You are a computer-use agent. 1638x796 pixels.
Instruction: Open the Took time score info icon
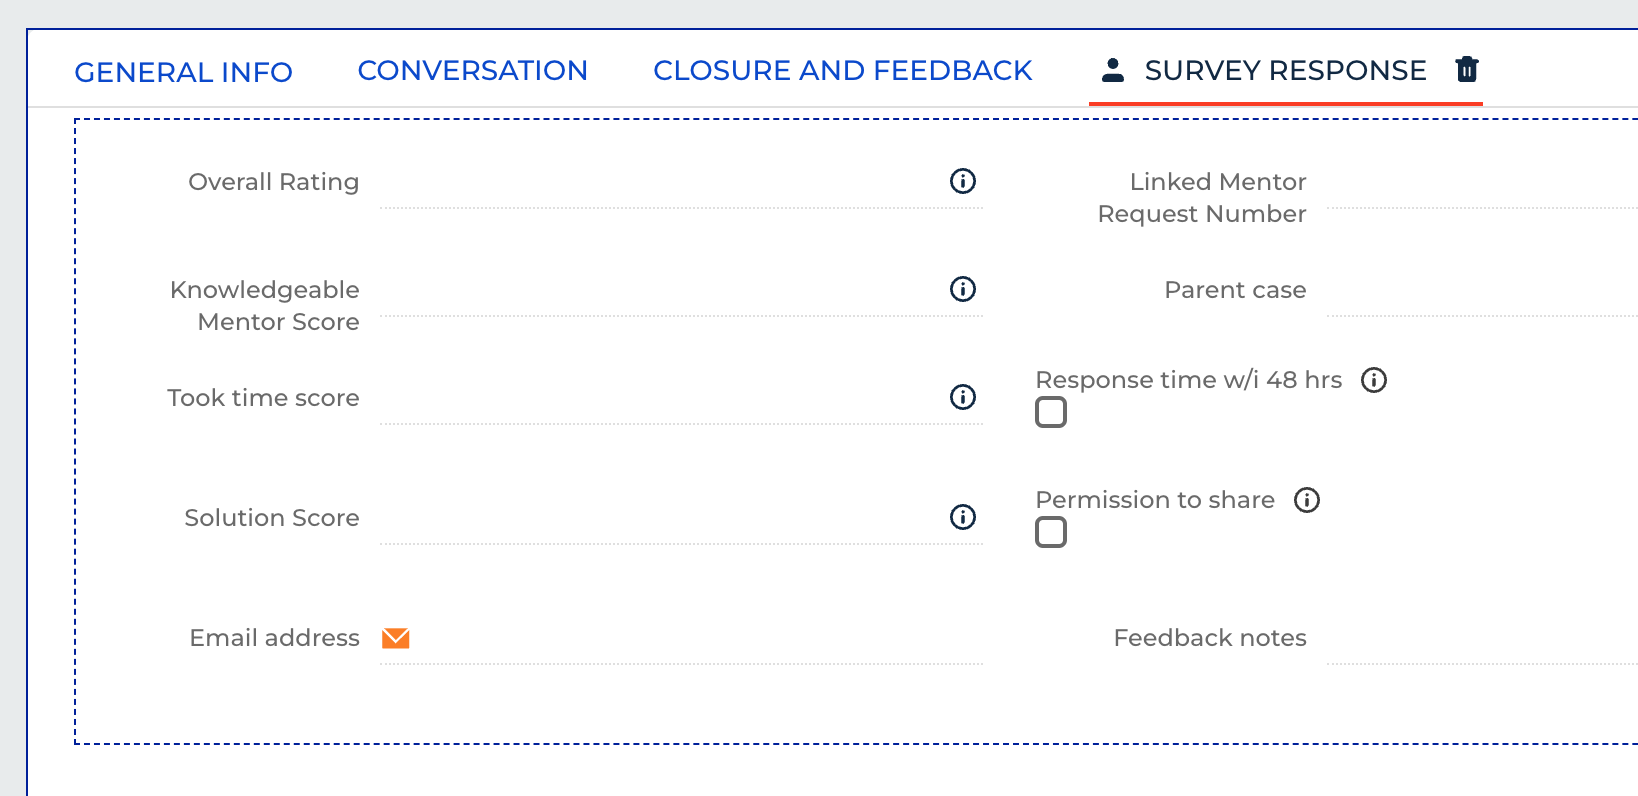click(x=962, y=397)
